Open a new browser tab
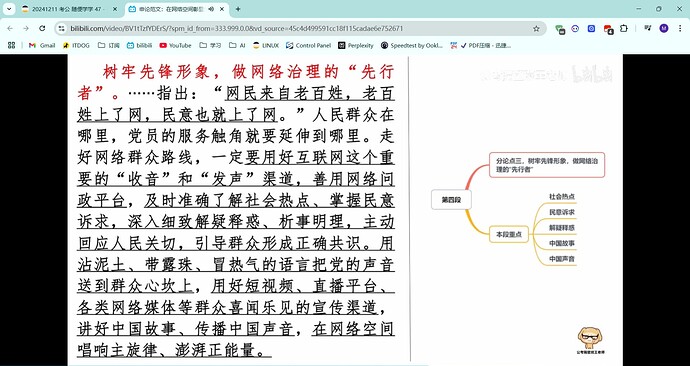The width and height of the screenshot is (690, 366). [x=238, y=9]
